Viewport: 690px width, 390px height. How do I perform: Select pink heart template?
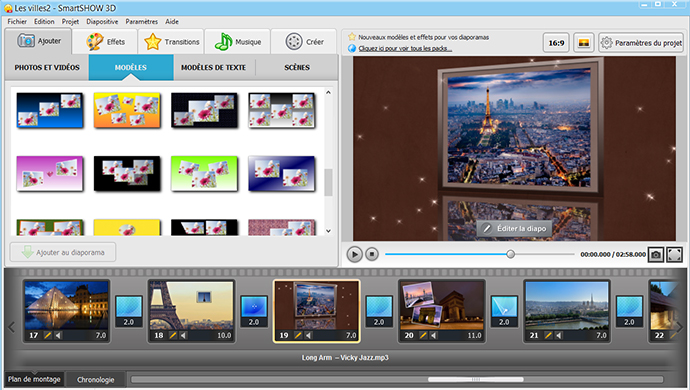click(50, 173)
